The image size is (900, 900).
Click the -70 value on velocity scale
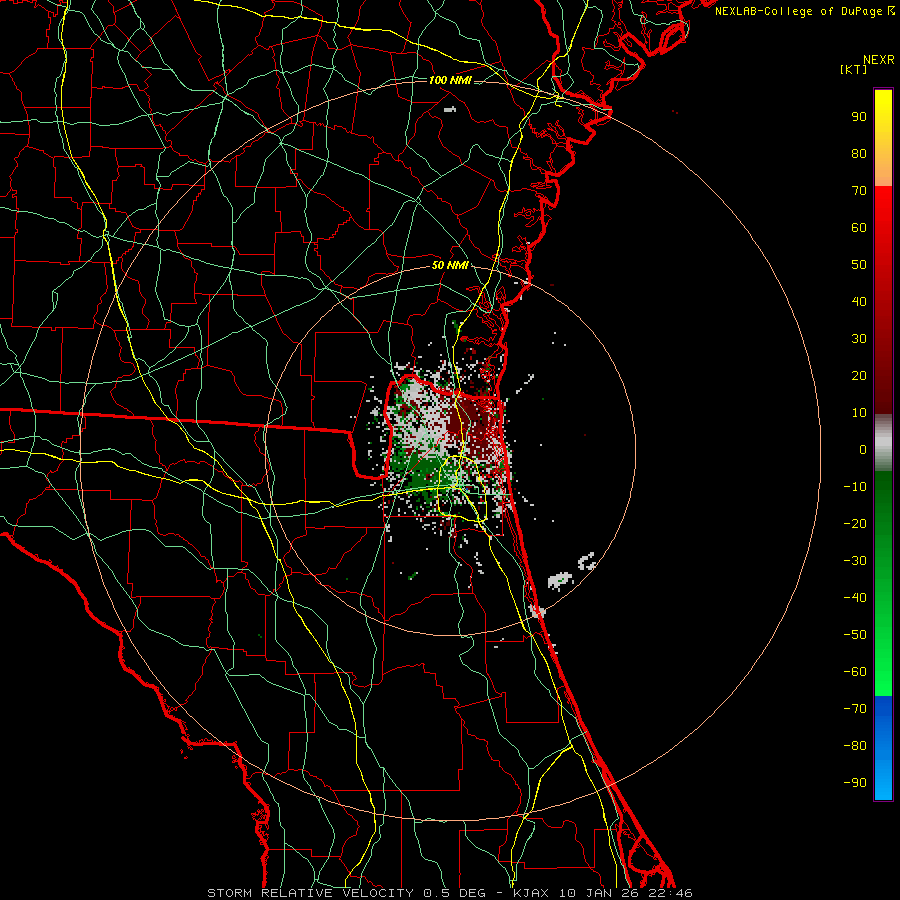[x=855, y=709]
